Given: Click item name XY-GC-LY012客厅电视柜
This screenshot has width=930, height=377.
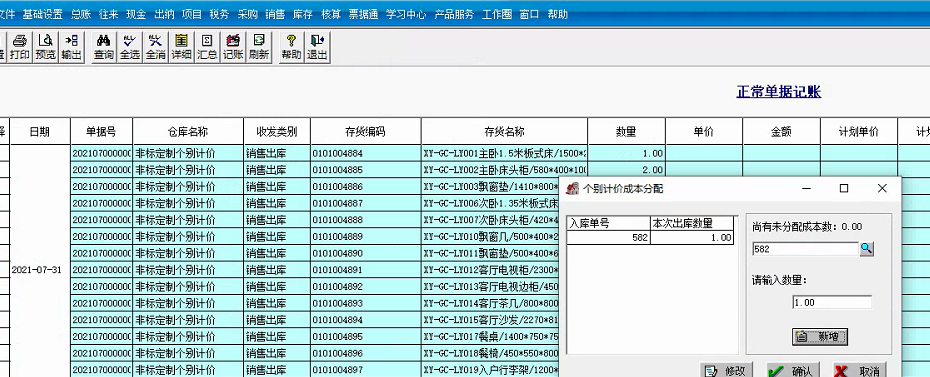Looking at the screenshot, I should coord(491,270).
